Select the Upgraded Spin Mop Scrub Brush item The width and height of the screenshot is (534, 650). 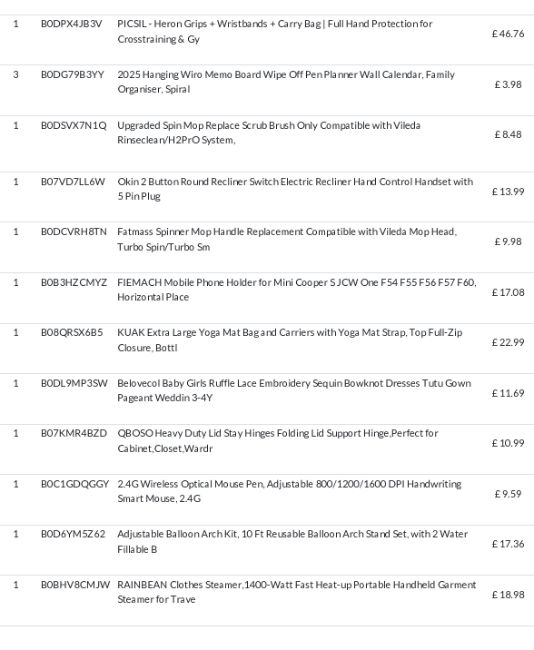(x=269, y=132)
